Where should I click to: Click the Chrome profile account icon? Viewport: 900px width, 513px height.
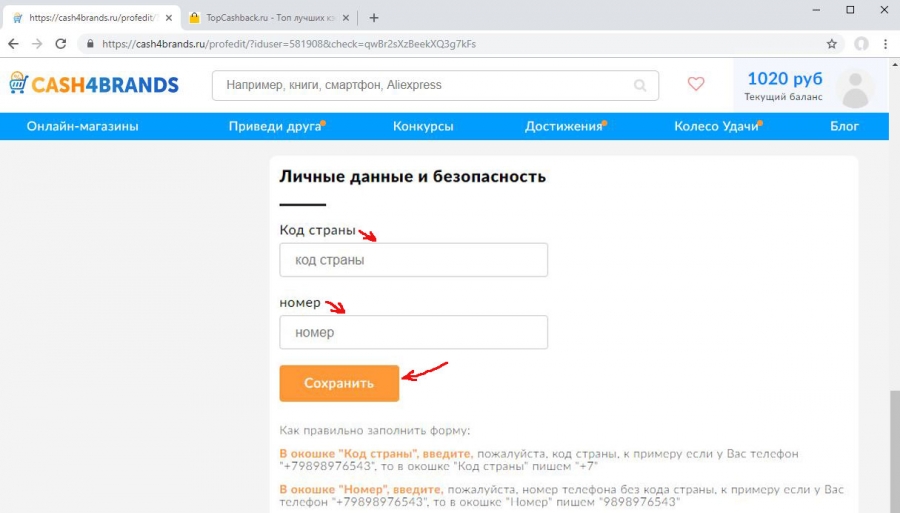[861, 44]
